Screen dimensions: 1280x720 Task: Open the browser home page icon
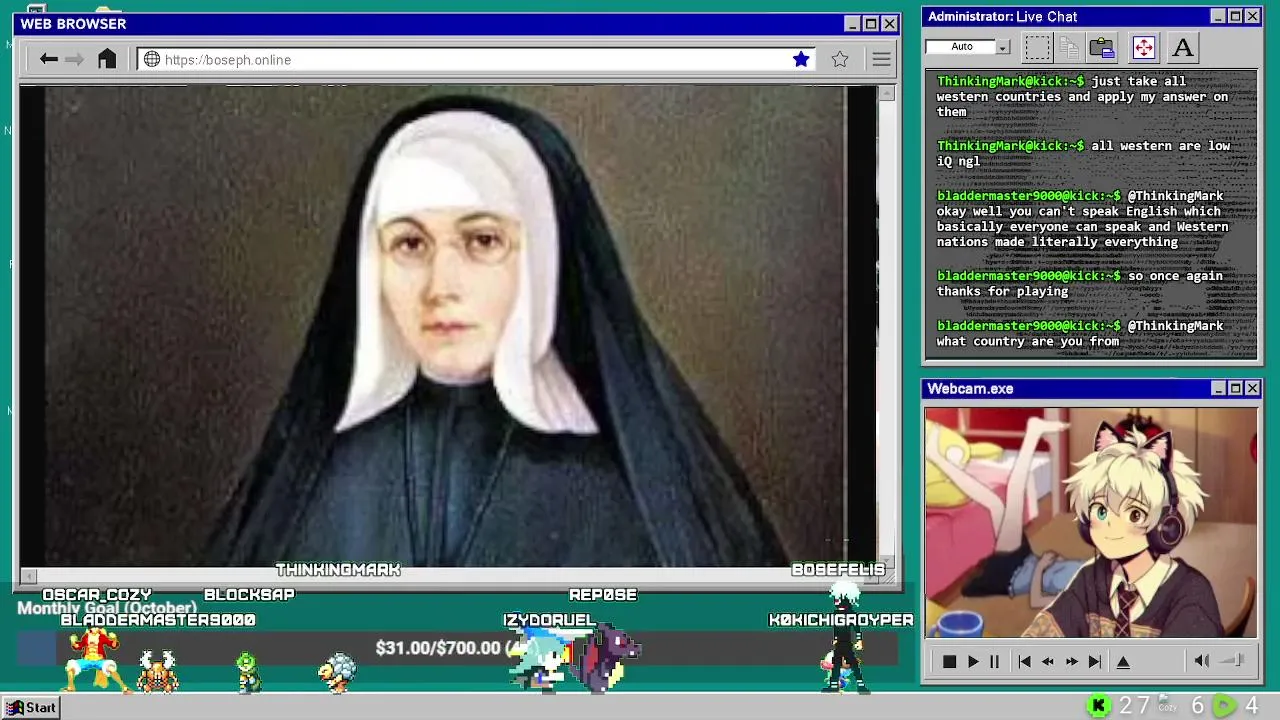pyautogui.click(x=107, y=59)
